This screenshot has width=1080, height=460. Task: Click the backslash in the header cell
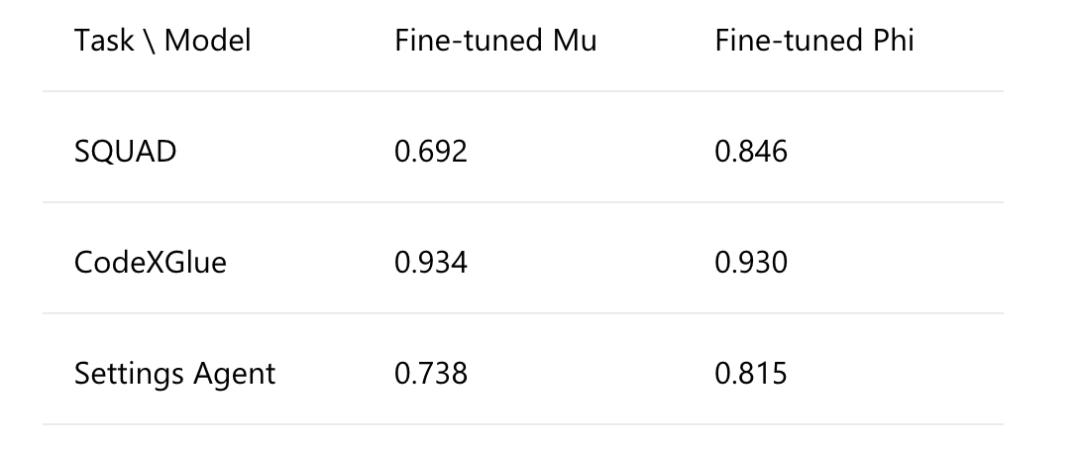pyautogui.click(x=142, y=41)
